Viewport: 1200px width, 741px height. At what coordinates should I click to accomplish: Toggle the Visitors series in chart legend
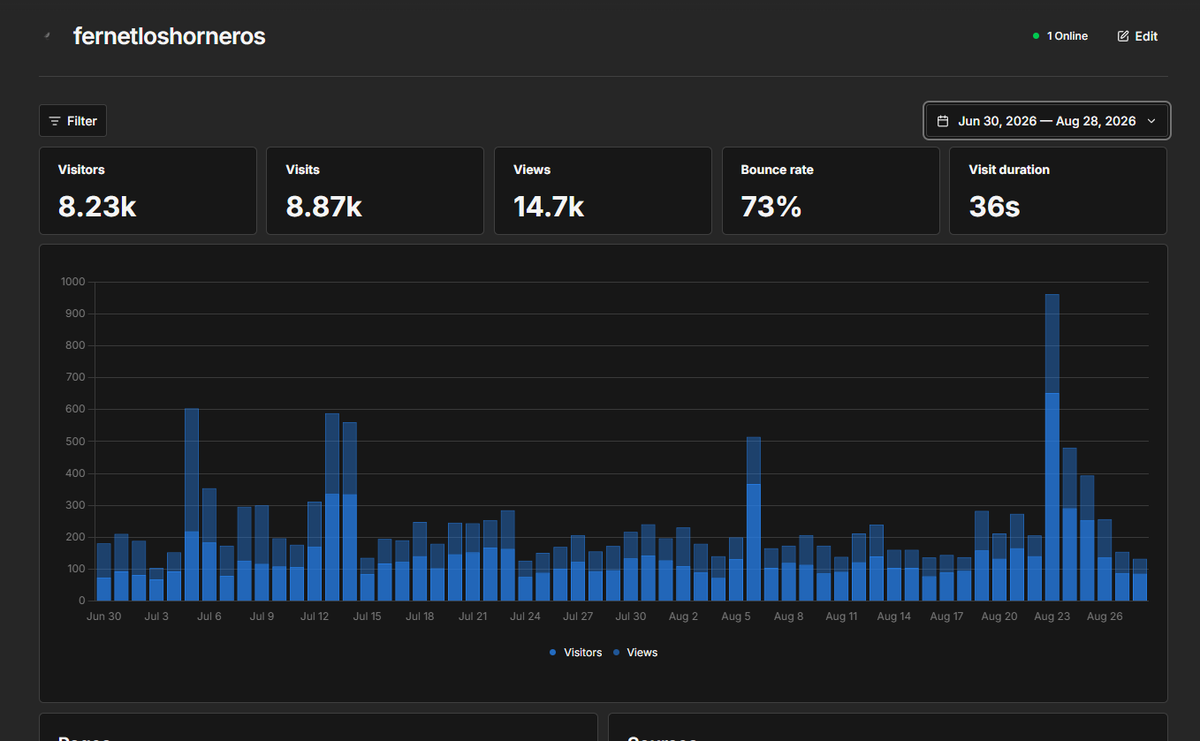pos(576,652)
